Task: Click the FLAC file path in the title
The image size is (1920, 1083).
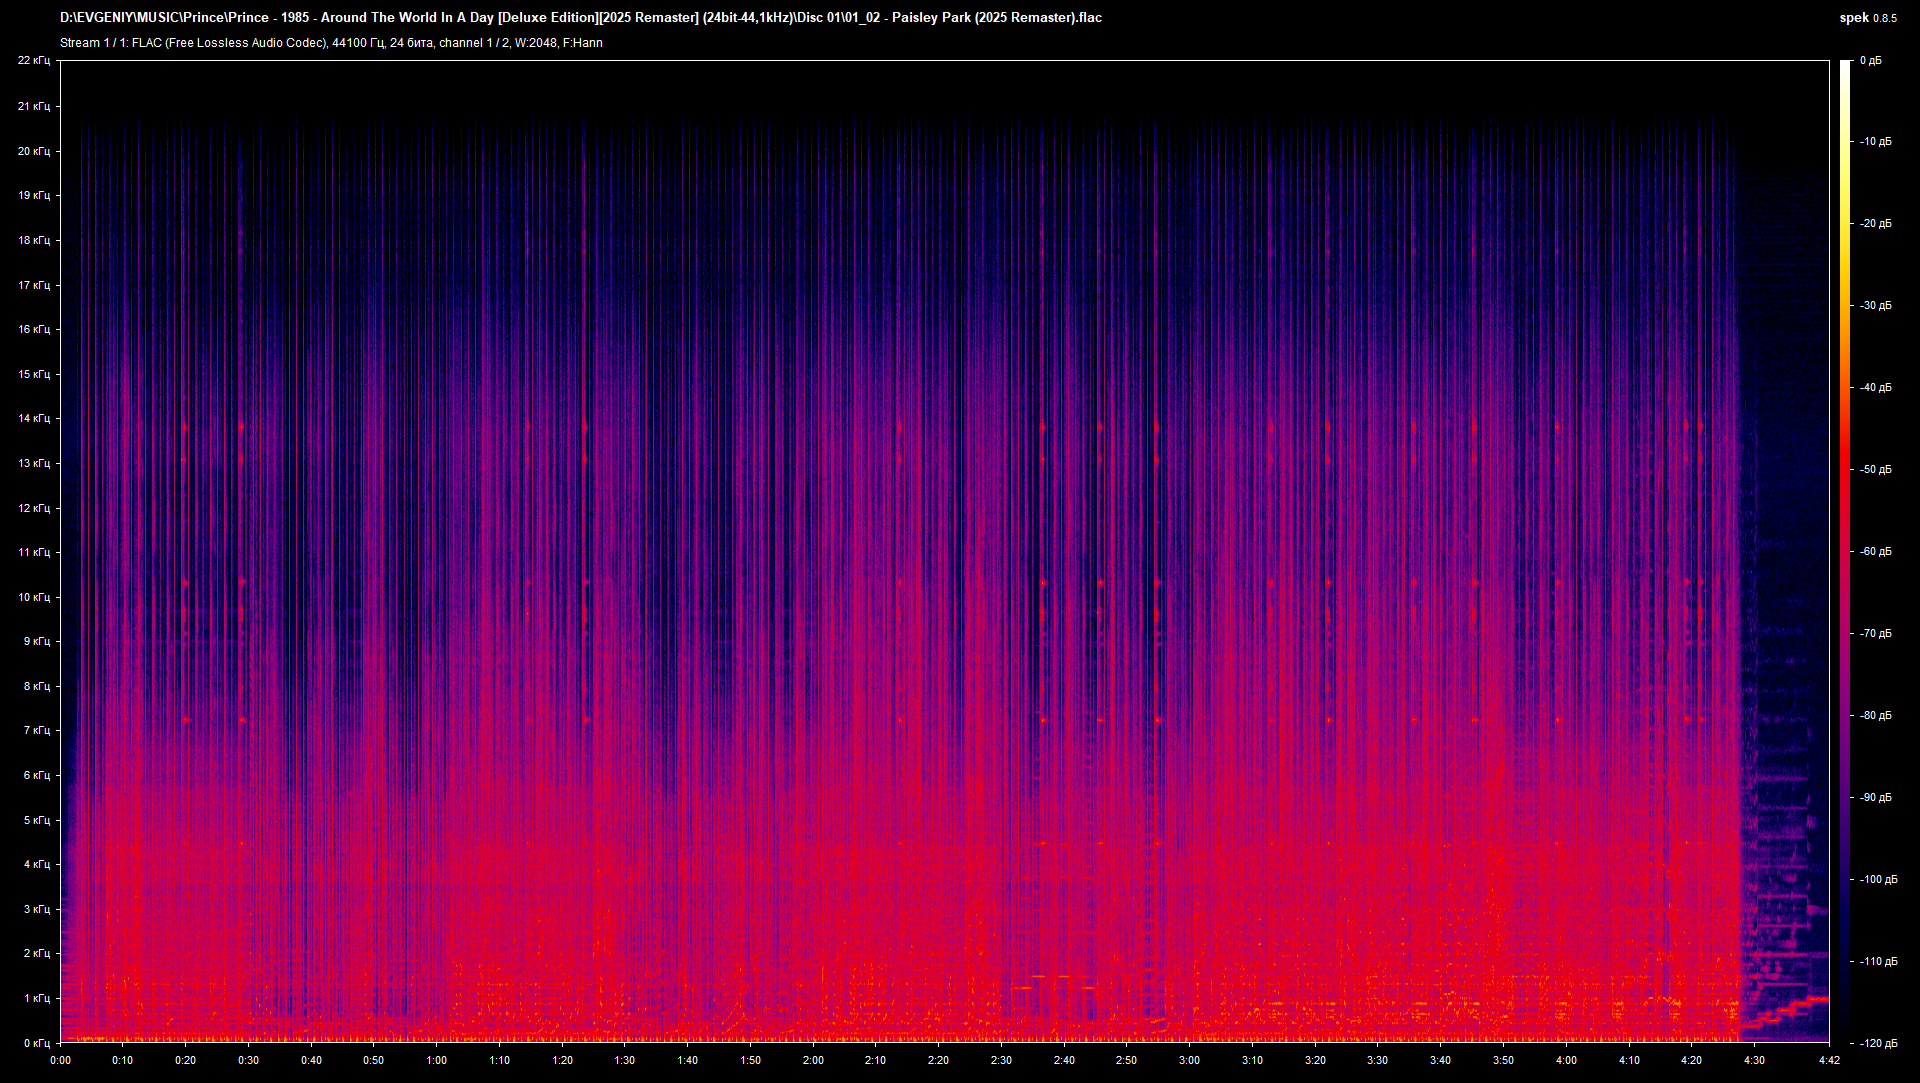Action: (580, 17)
